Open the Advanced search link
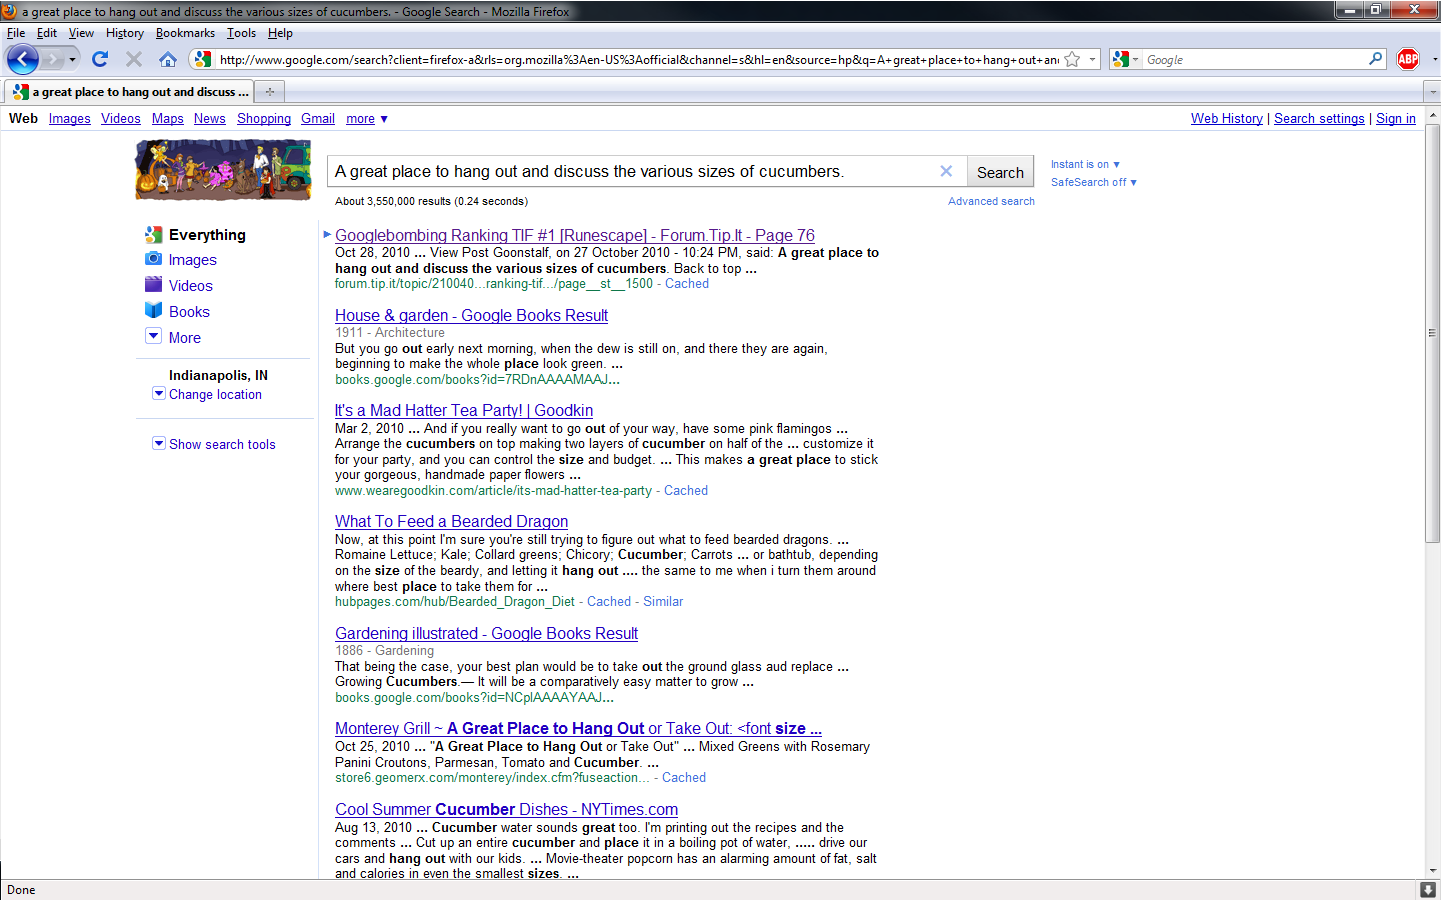Image resolution: width=1441 pixels, height=900 pixels. pos(991,201)
